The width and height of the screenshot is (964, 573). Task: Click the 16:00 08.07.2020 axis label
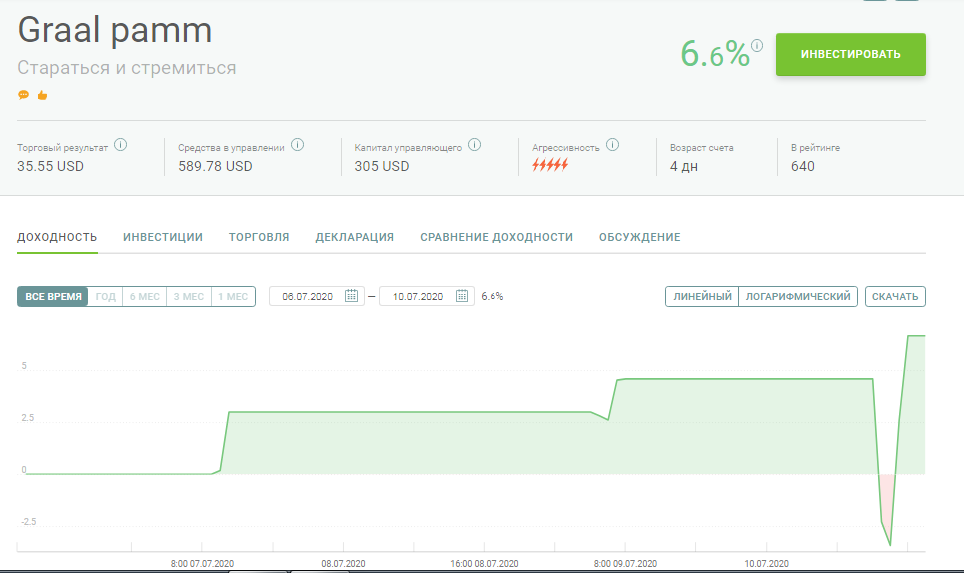(x=484, y=563)
